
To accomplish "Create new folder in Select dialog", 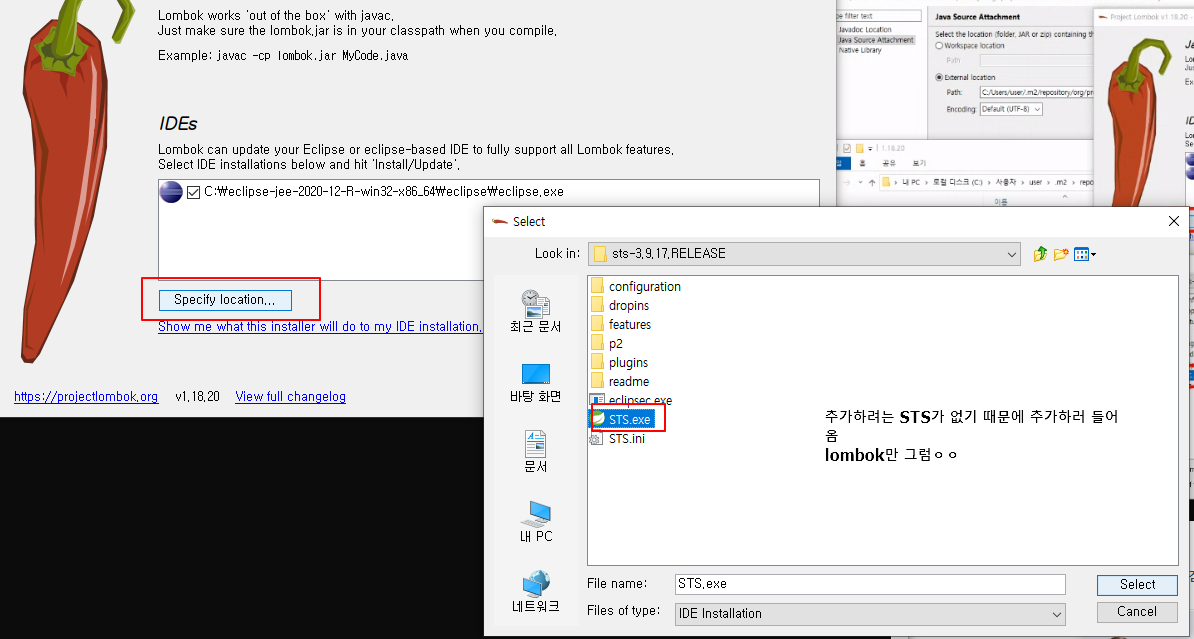I will point(1061,254).
